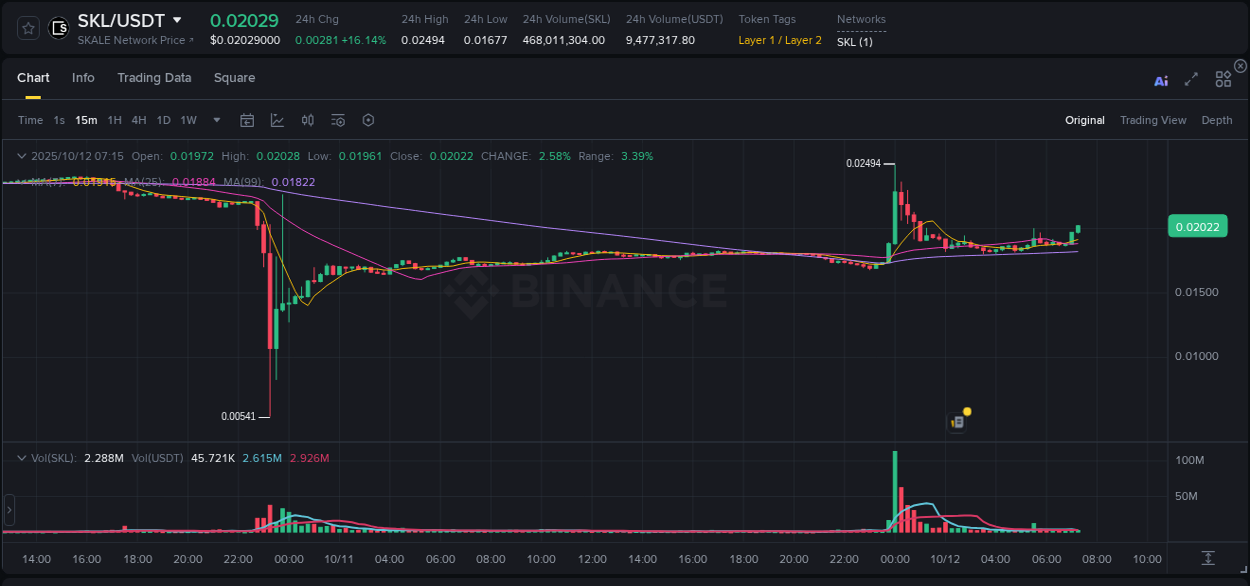Open the Square tab
This screenshot has height=586, width=1250.
coord(235,78)
